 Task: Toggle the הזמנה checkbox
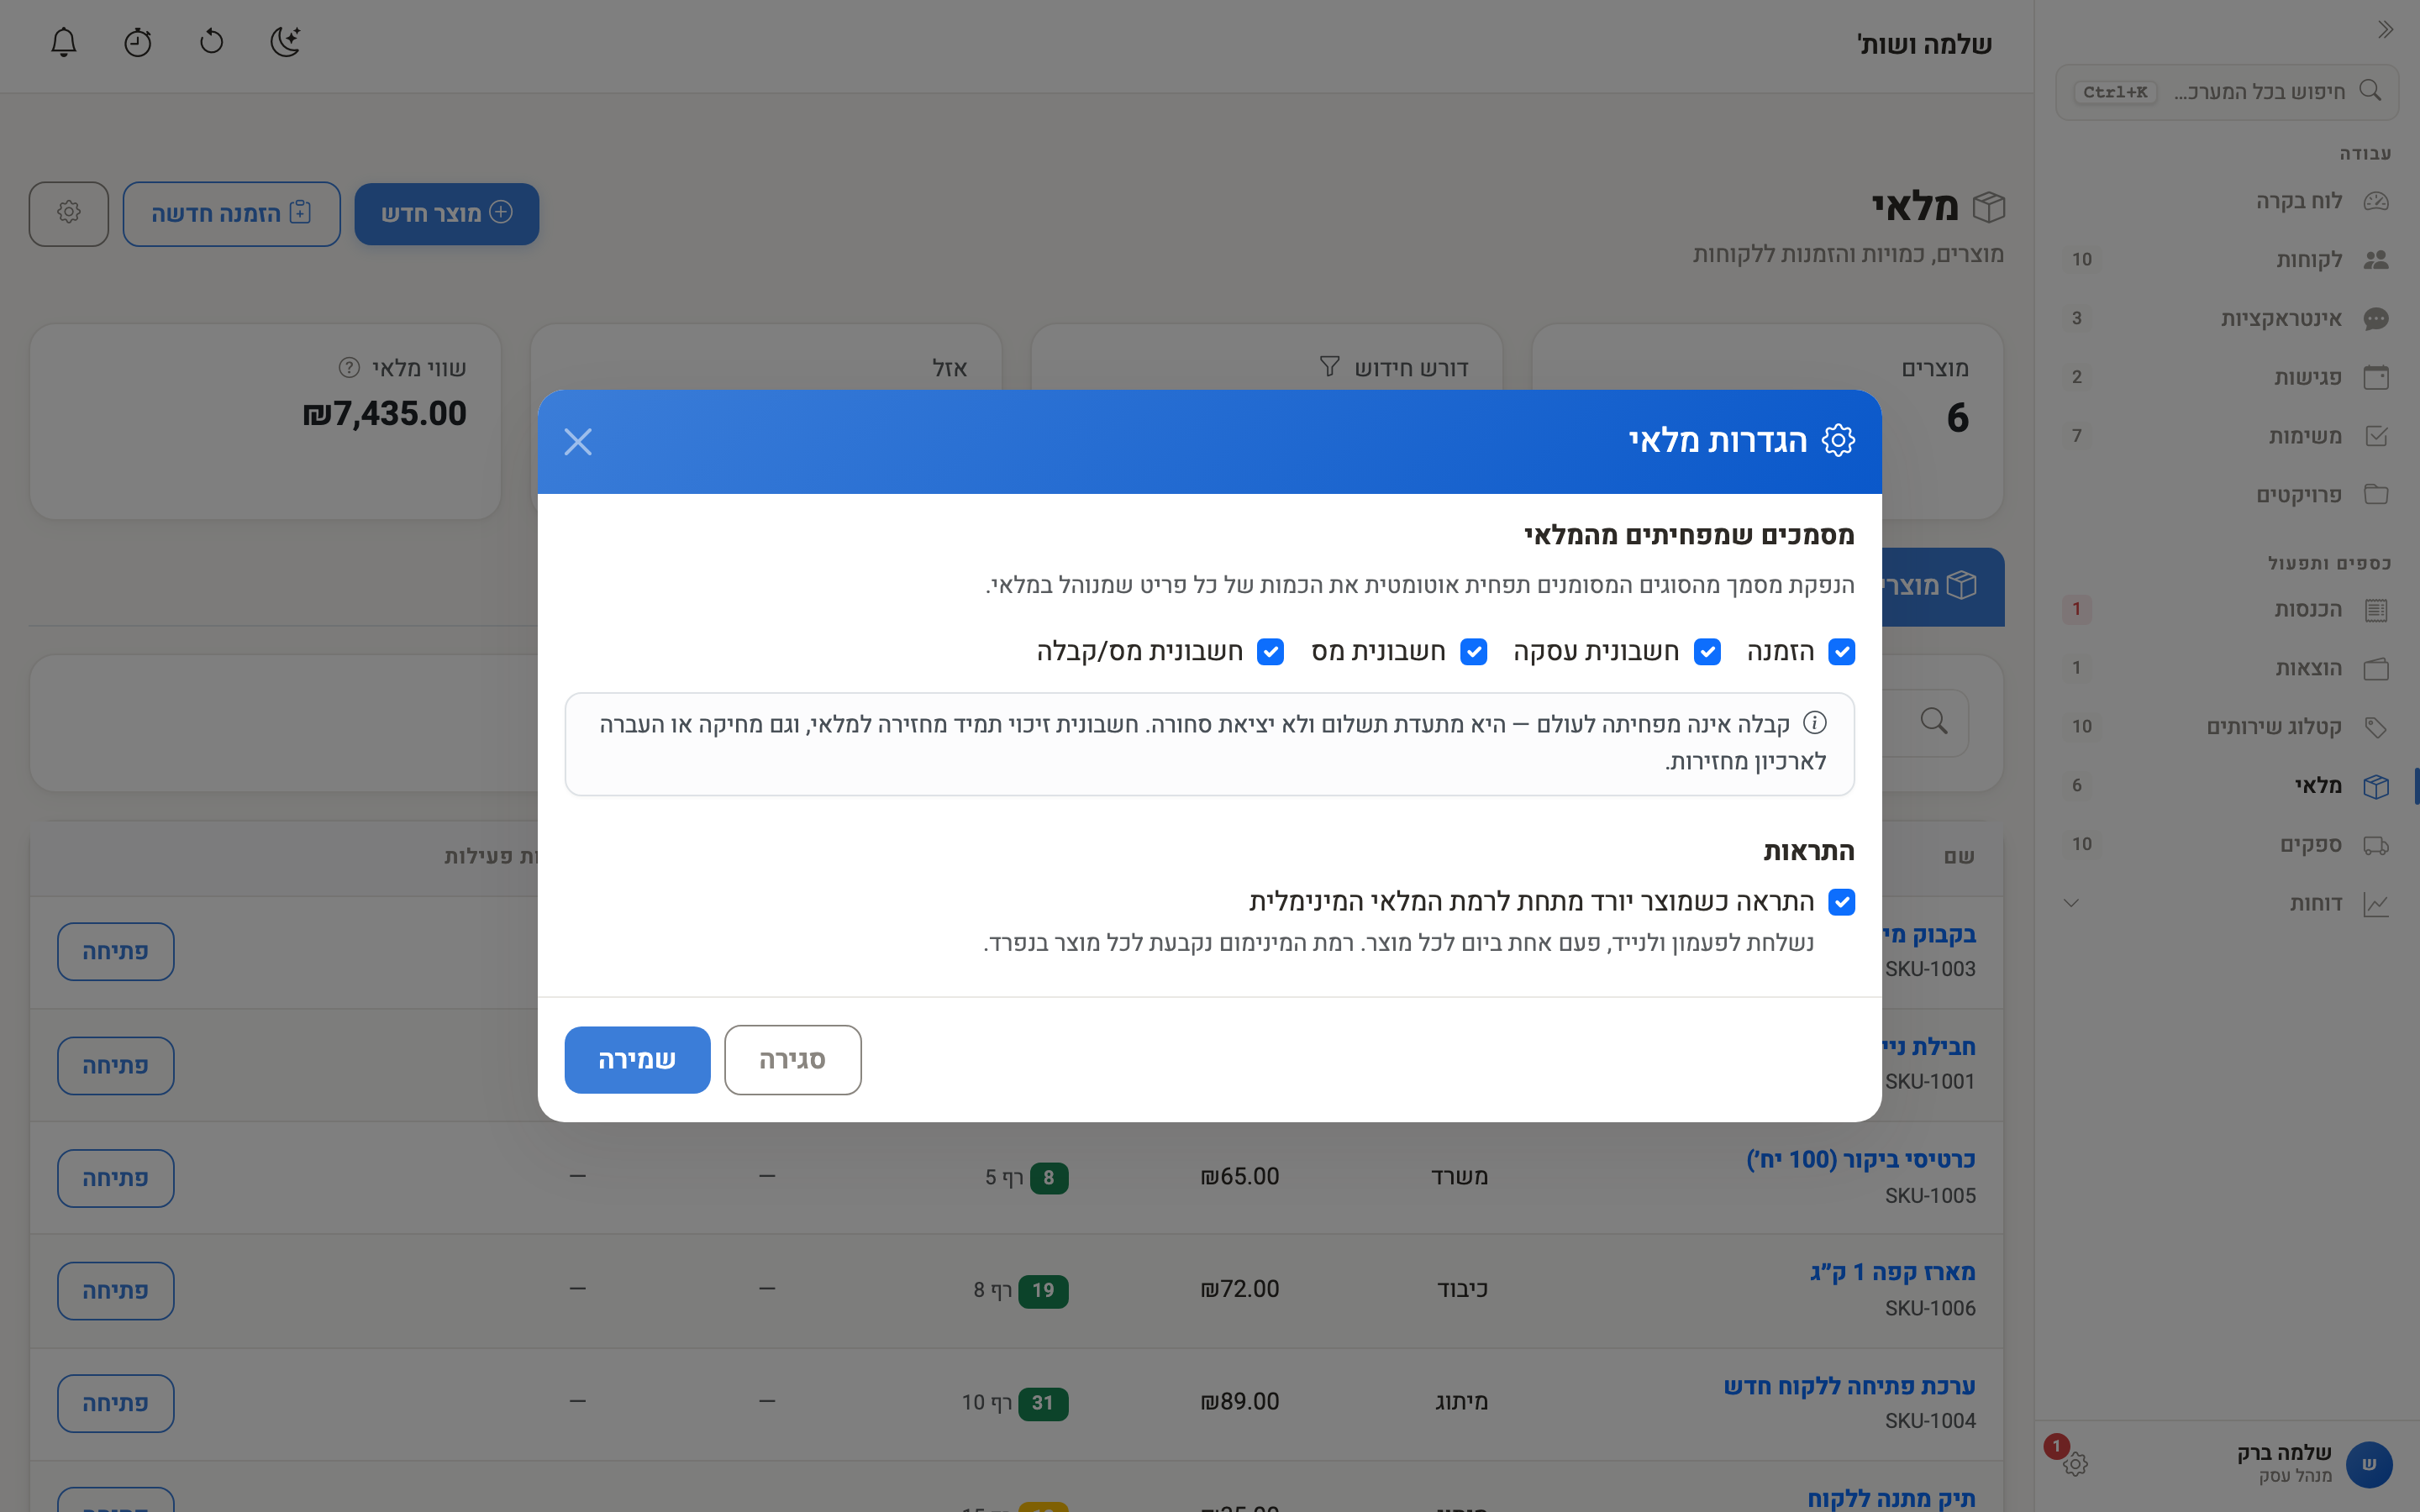tap(1841, 652)
